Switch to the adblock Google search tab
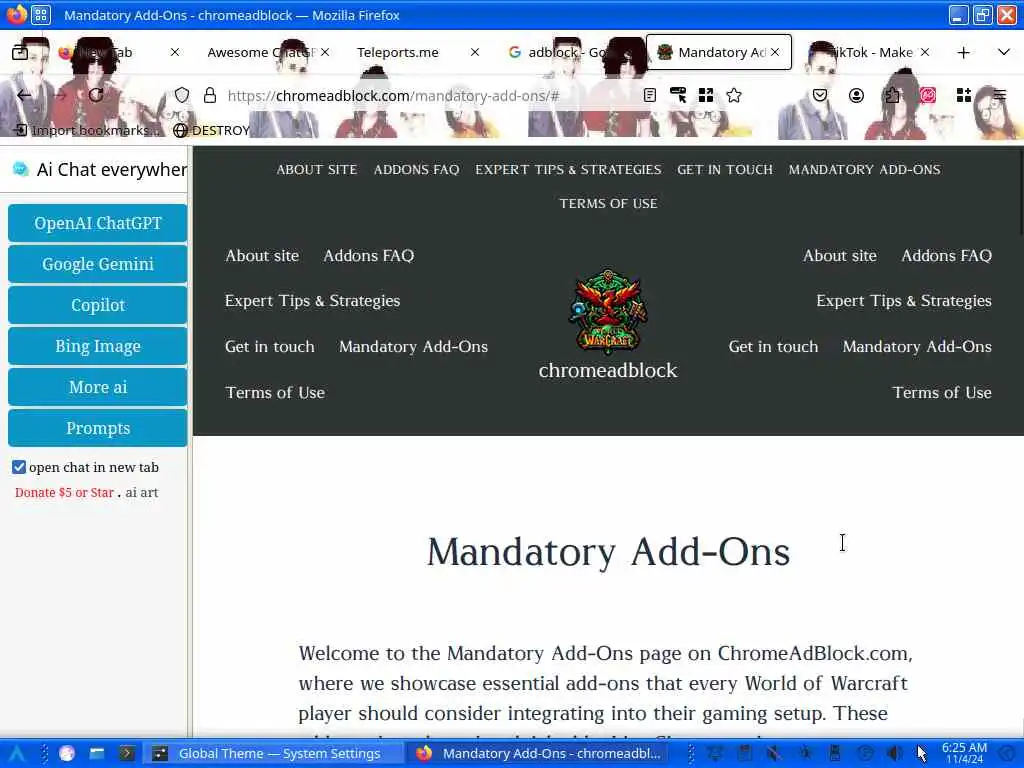 [x=568, y=52]
